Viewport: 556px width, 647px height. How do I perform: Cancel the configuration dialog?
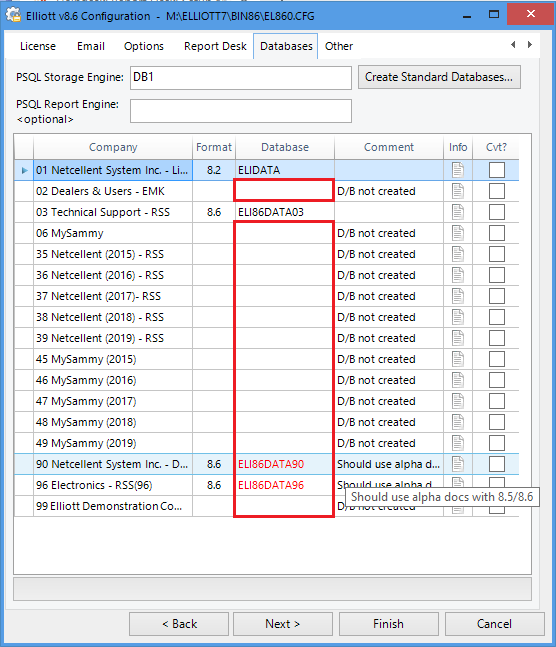pos(494,624)
